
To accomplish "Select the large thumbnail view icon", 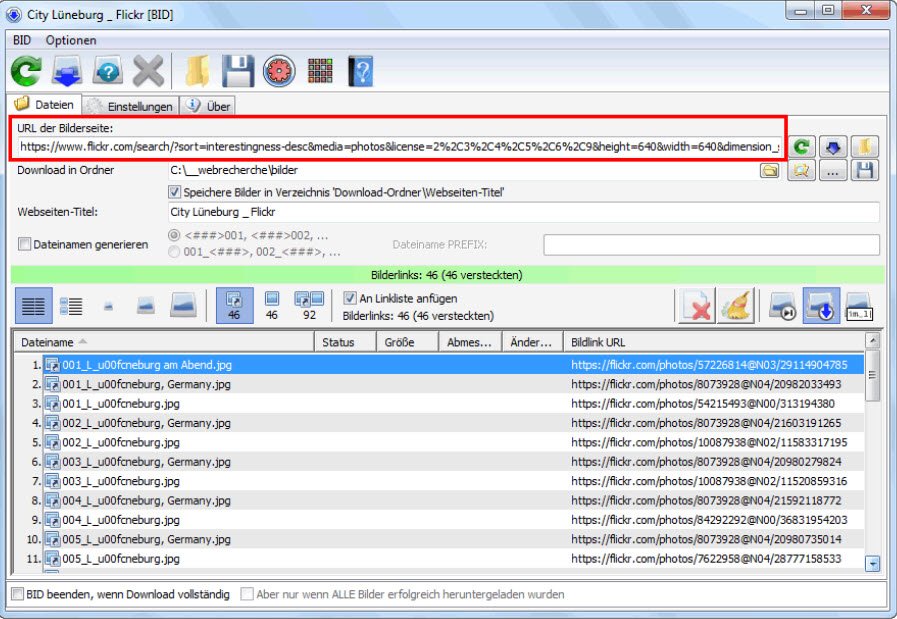I will tap(184, 305).
